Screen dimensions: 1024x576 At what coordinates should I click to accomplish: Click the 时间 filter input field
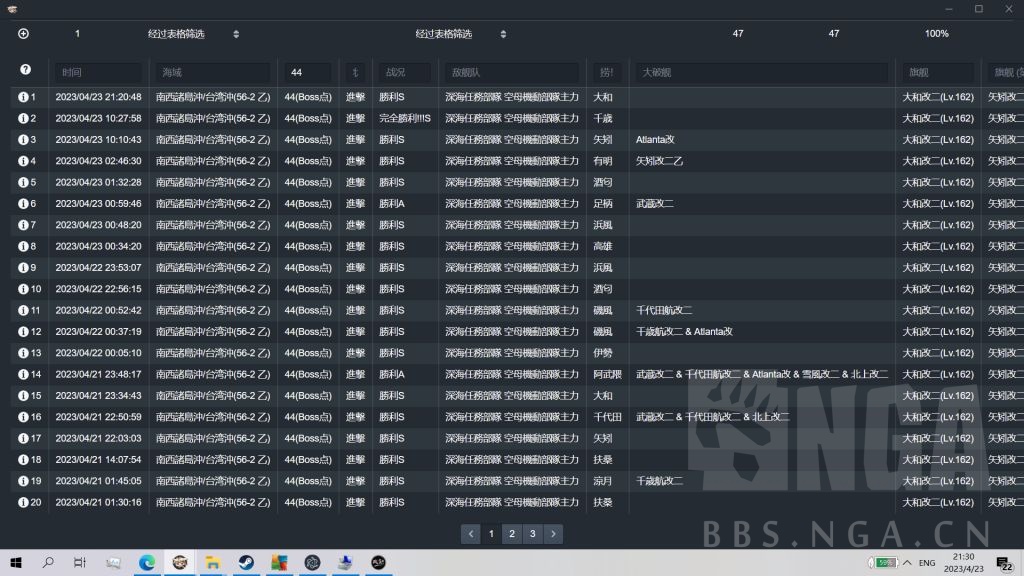(98, 73)
